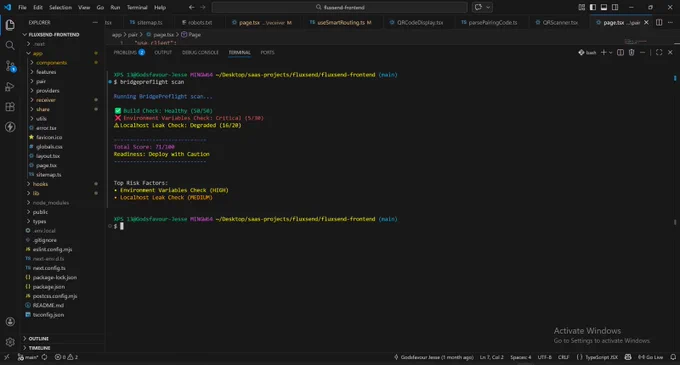Toggle the Primary Side Bar
Viewport: 680px width, 365px height.
coord(592,7)
